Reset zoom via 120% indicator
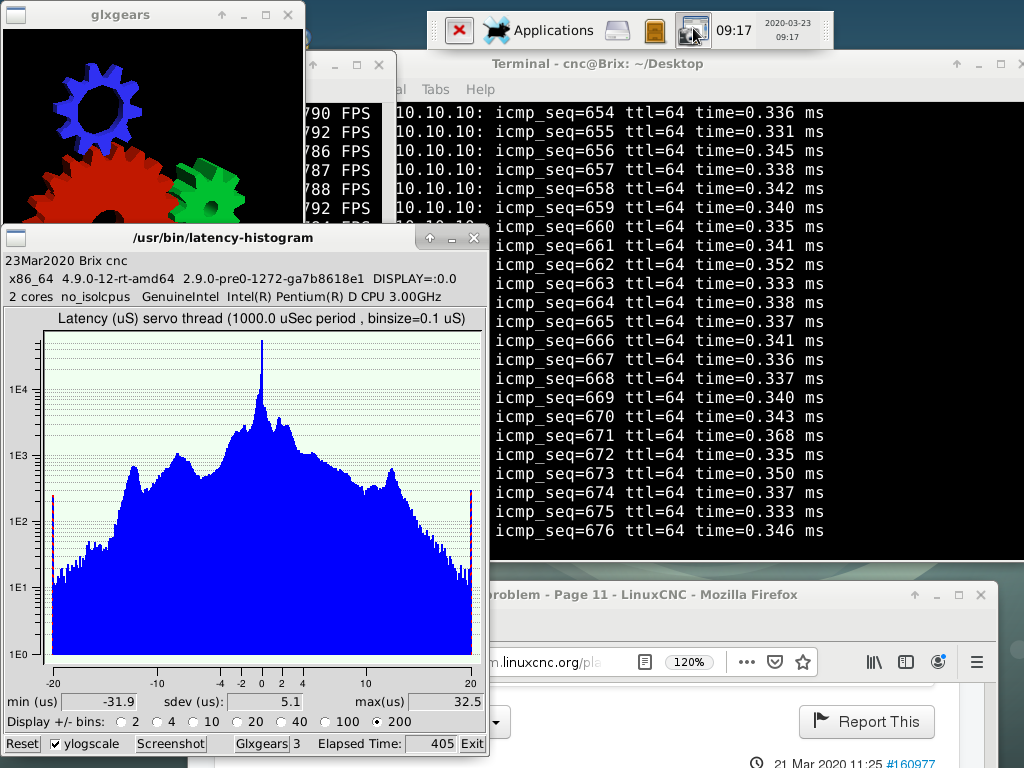This screenshot has width=1024, height=768. [689, 662]
